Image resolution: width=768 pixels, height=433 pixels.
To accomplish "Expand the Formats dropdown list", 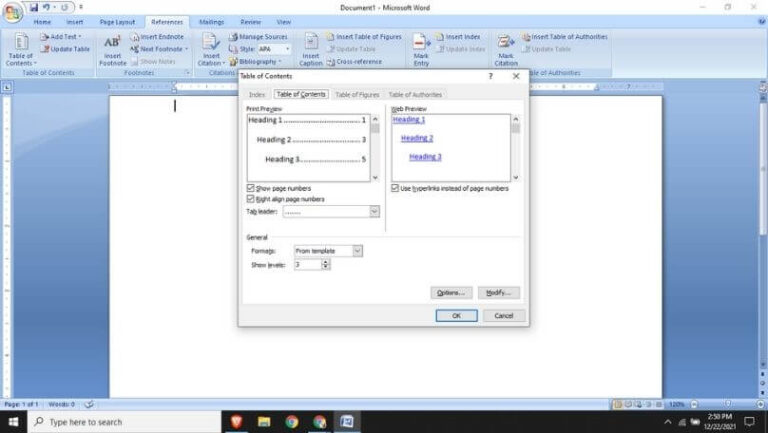I will coord(357,251).
